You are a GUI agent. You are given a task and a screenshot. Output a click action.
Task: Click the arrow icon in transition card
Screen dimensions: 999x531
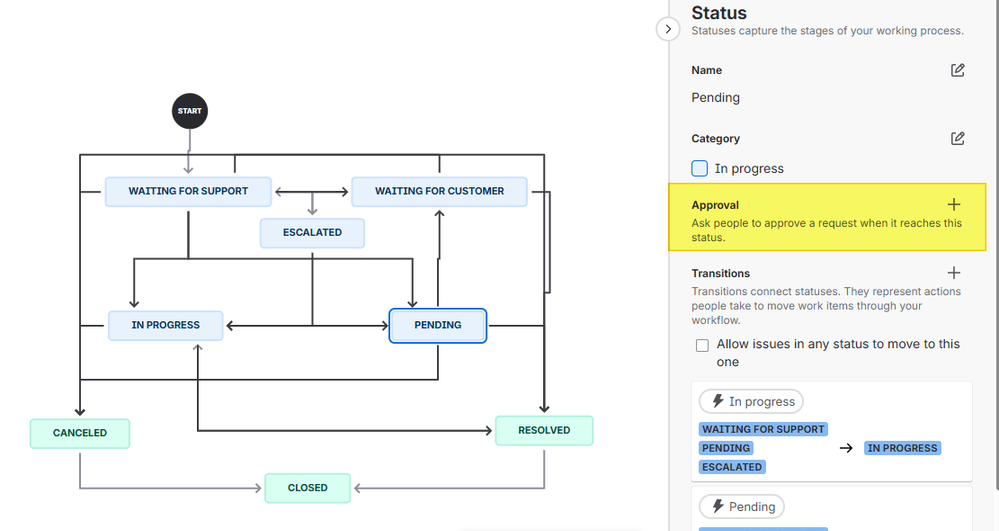(x=845, y=448)
